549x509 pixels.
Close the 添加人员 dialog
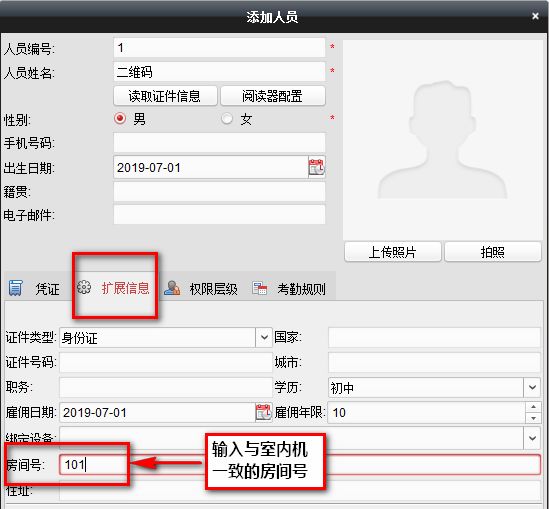coord(535,16)
